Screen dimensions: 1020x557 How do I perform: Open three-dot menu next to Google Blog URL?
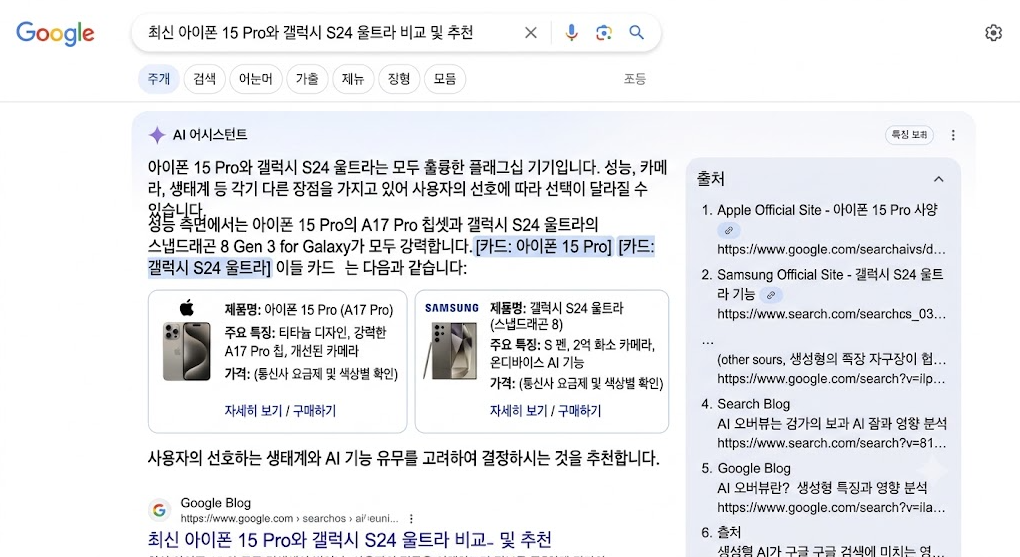pos(410,519)
